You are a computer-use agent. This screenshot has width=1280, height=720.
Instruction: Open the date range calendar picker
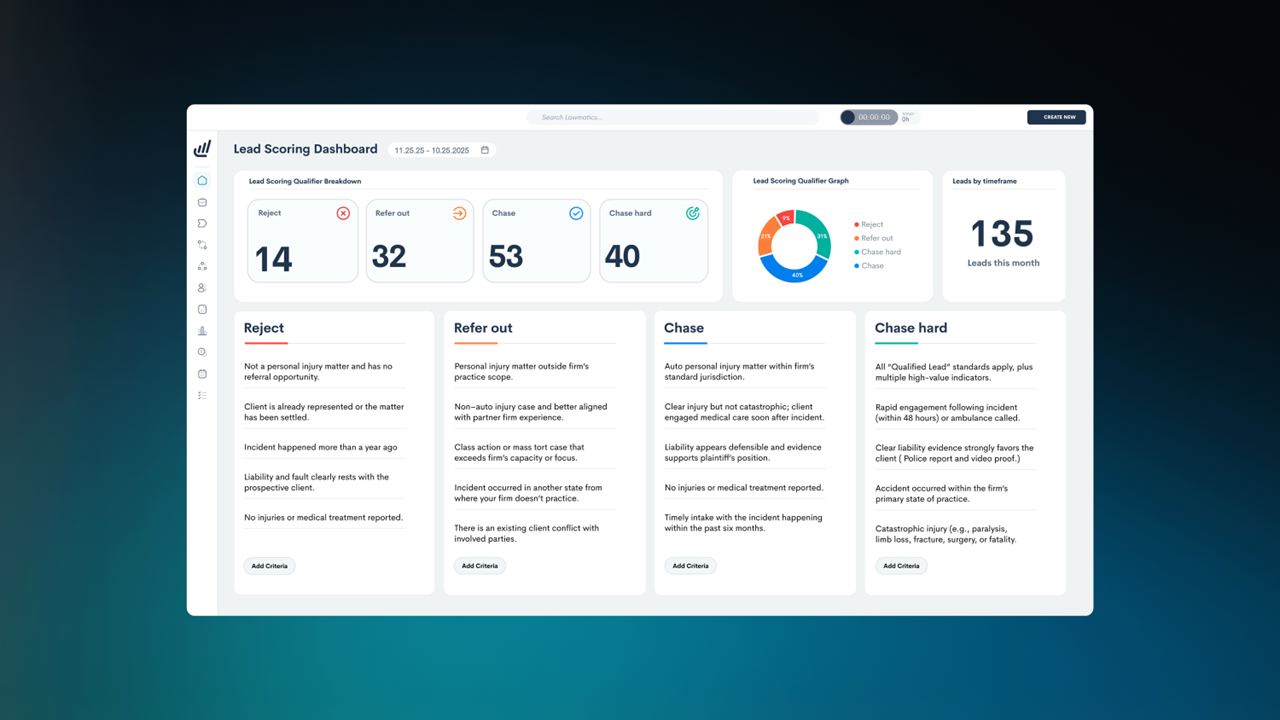[x=485, y=150]
